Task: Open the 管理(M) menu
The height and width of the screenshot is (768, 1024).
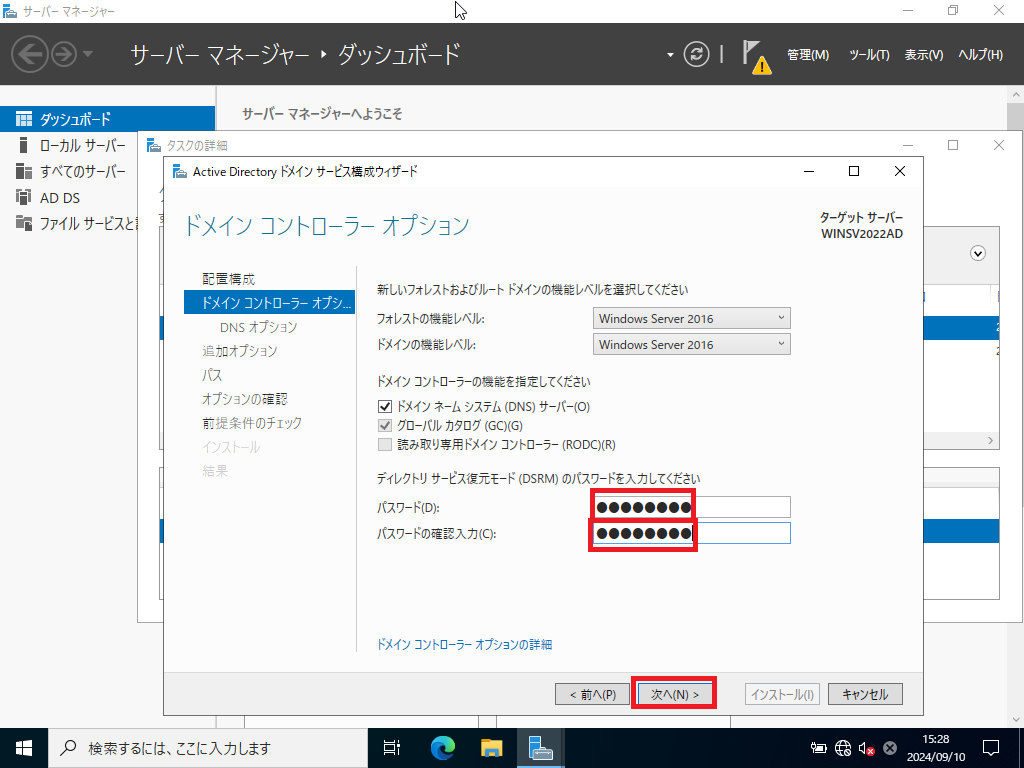Action: click(x=808, y=55)
